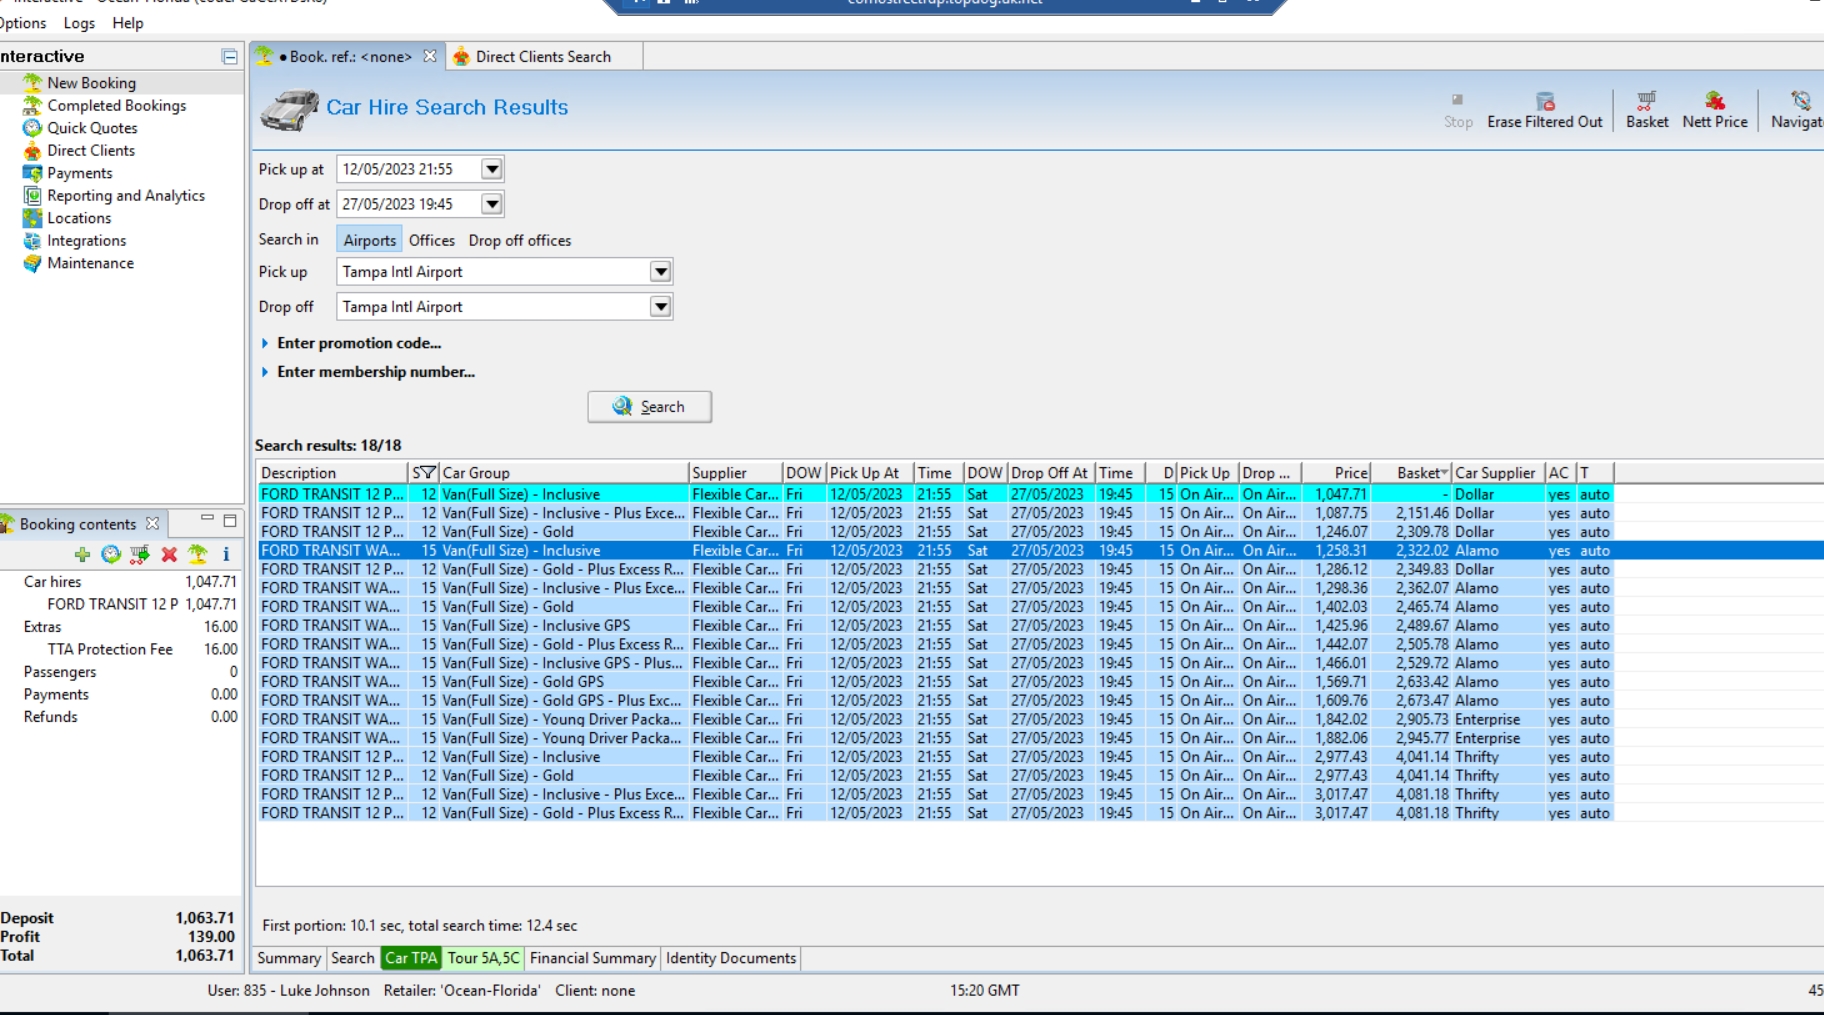This screenshot has height=1015, width=1824.
Task: Click the red X delete icon
Action: pyautogui.click(x=169, y=554)
